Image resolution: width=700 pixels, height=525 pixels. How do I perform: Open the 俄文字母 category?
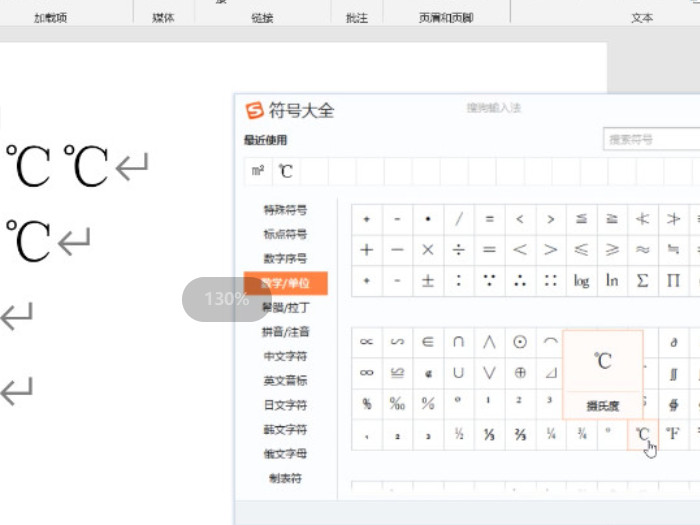click(x=285, y=454)
